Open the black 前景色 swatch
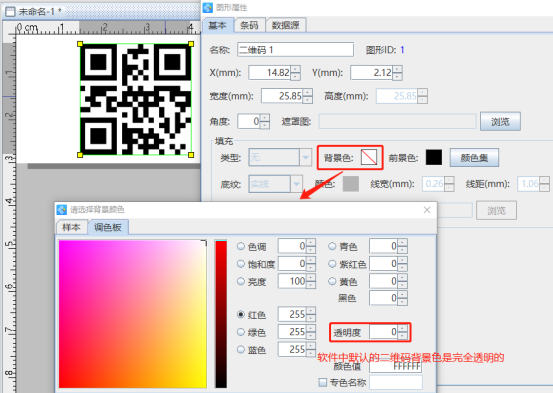 pyautogui.click(x=434, y=157)
